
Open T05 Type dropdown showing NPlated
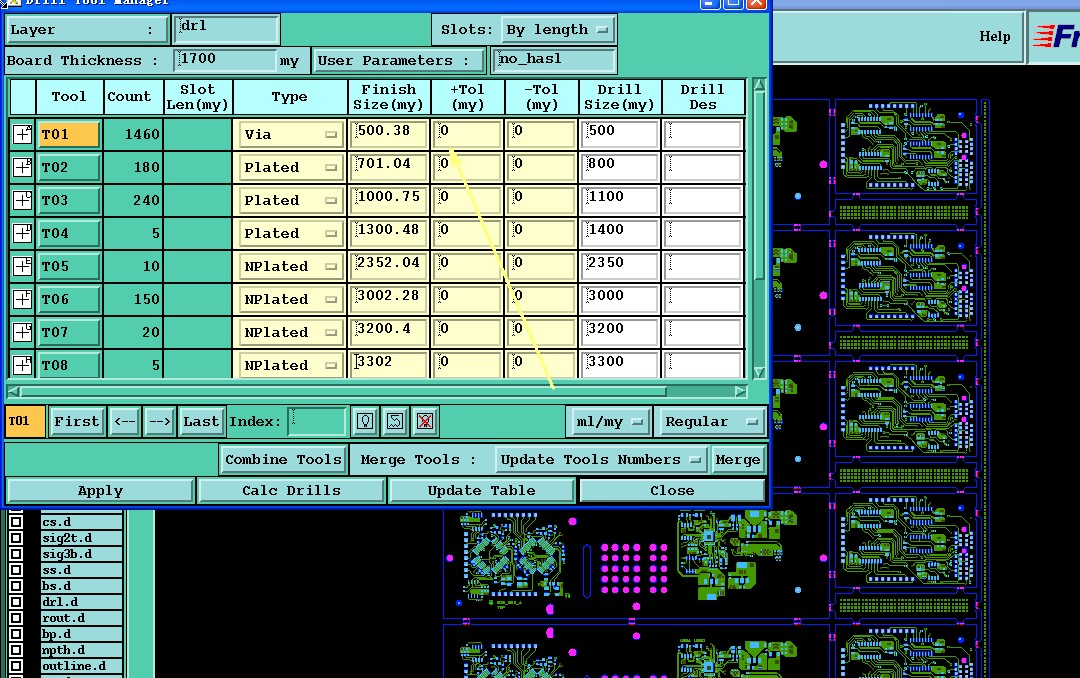(x=289, y=267)
